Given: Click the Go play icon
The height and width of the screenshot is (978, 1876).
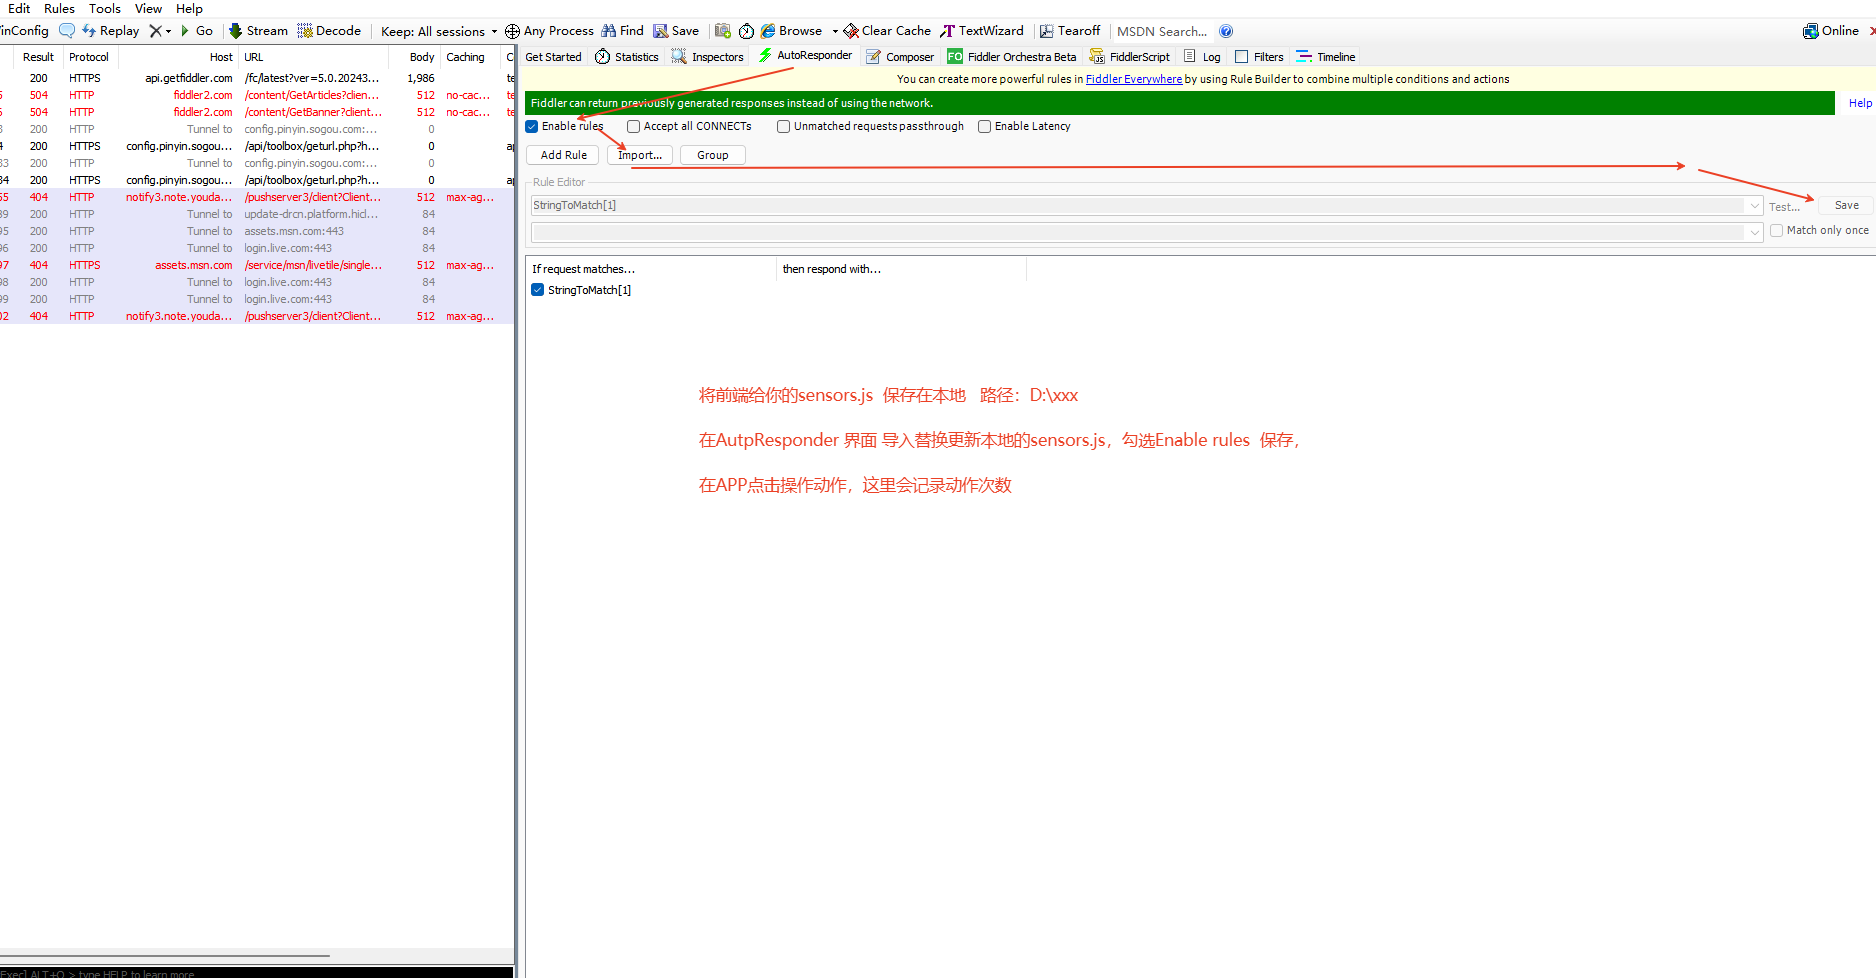Looking at the screenshot, I should tap(185, 31).
